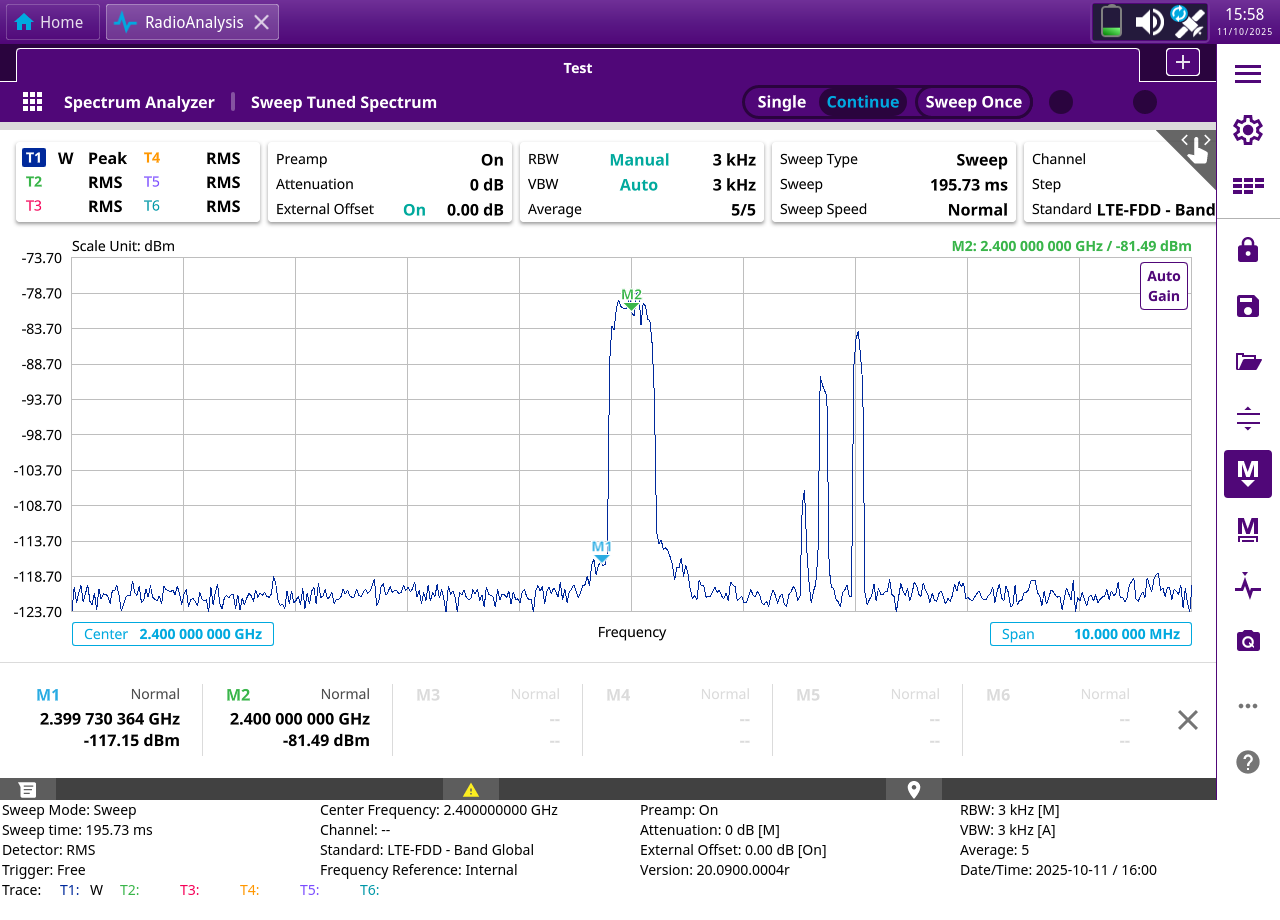Viewport: 1280px width, 920px height.
Task: Open the settings gear icon
Action: [1247, 130]
